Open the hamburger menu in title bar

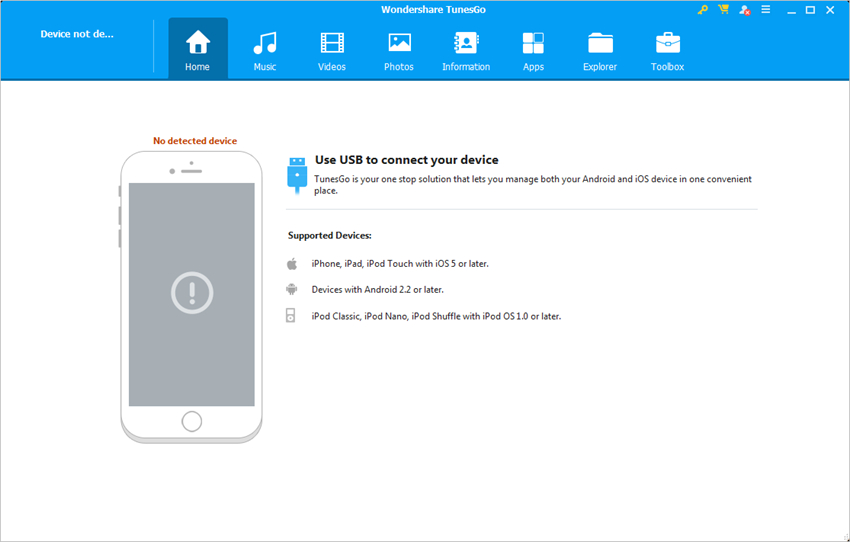pos(765,10)
